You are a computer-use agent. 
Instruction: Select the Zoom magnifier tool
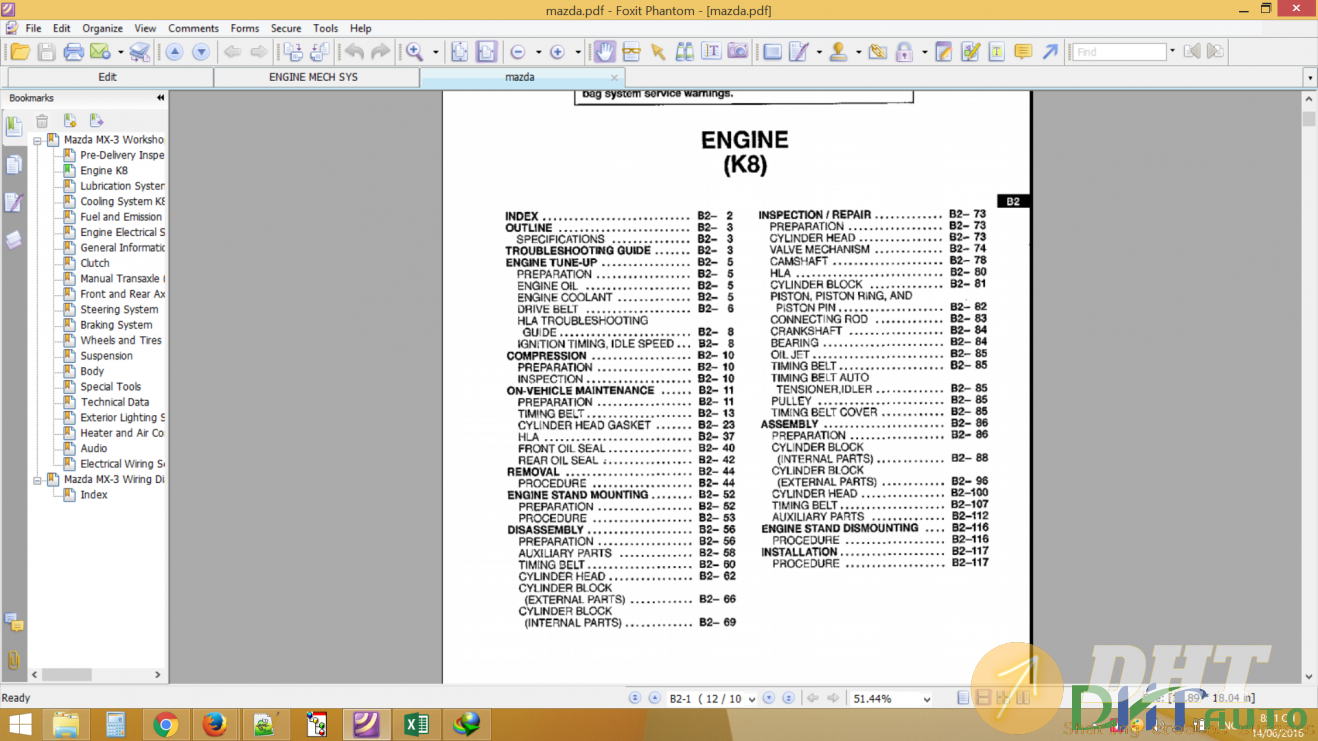414,52
